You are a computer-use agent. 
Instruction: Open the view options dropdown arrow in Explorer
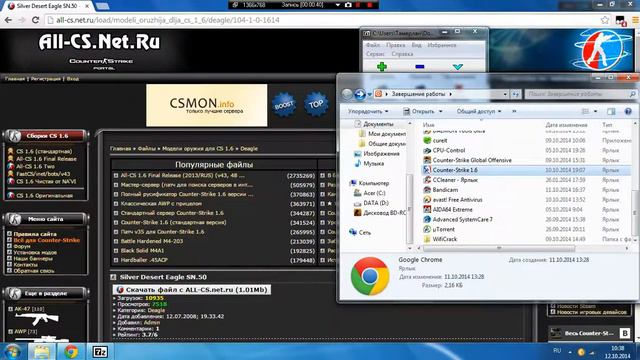pyautogui.click(x=596, y=111)
